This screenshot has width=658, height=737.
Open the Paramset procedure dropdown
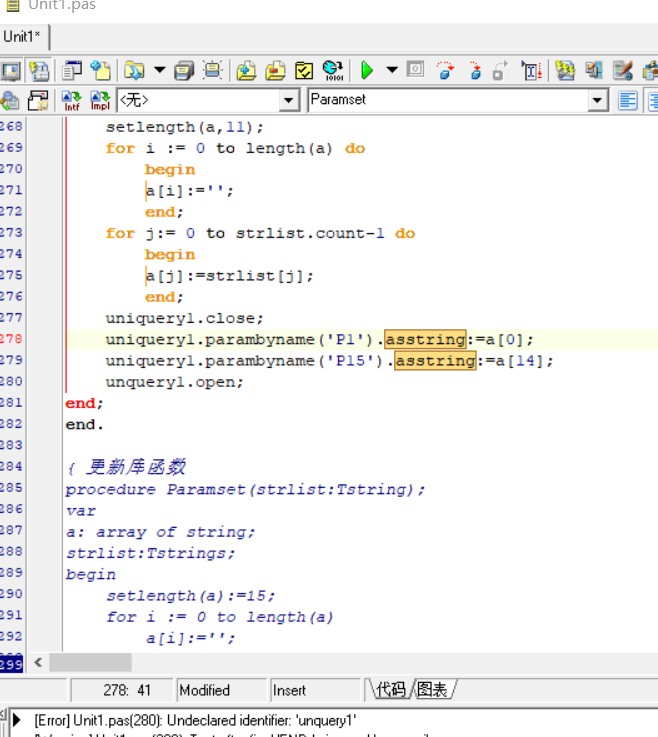[x=597, y=100]
